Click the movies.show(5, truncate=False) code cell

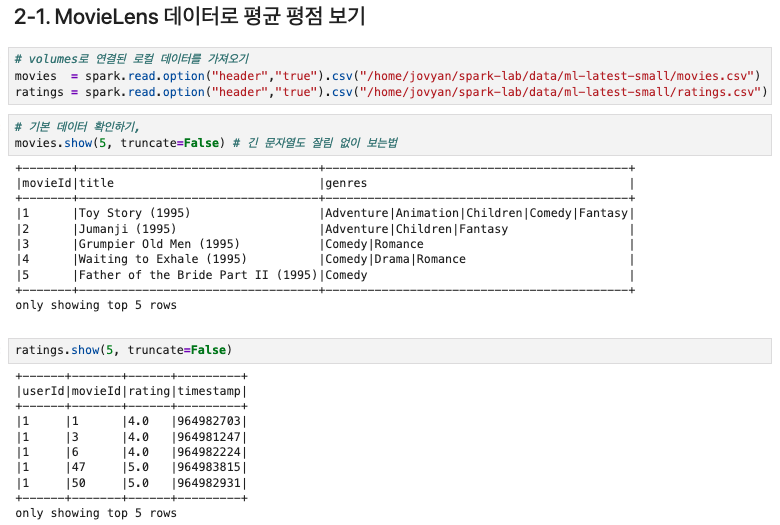coord(390,135)
